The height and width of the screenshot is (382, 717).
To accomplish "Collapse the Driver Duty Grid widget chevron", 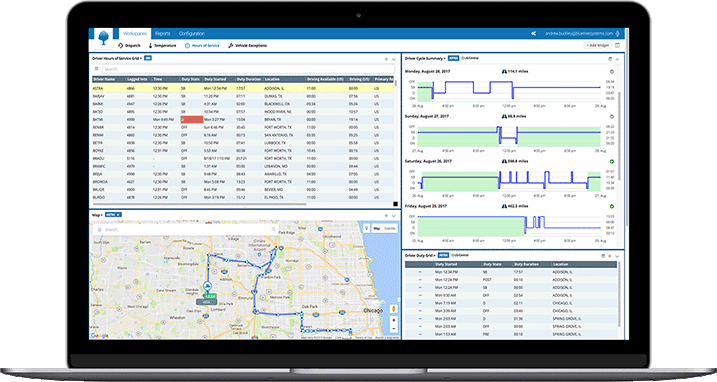I will 617,256.
